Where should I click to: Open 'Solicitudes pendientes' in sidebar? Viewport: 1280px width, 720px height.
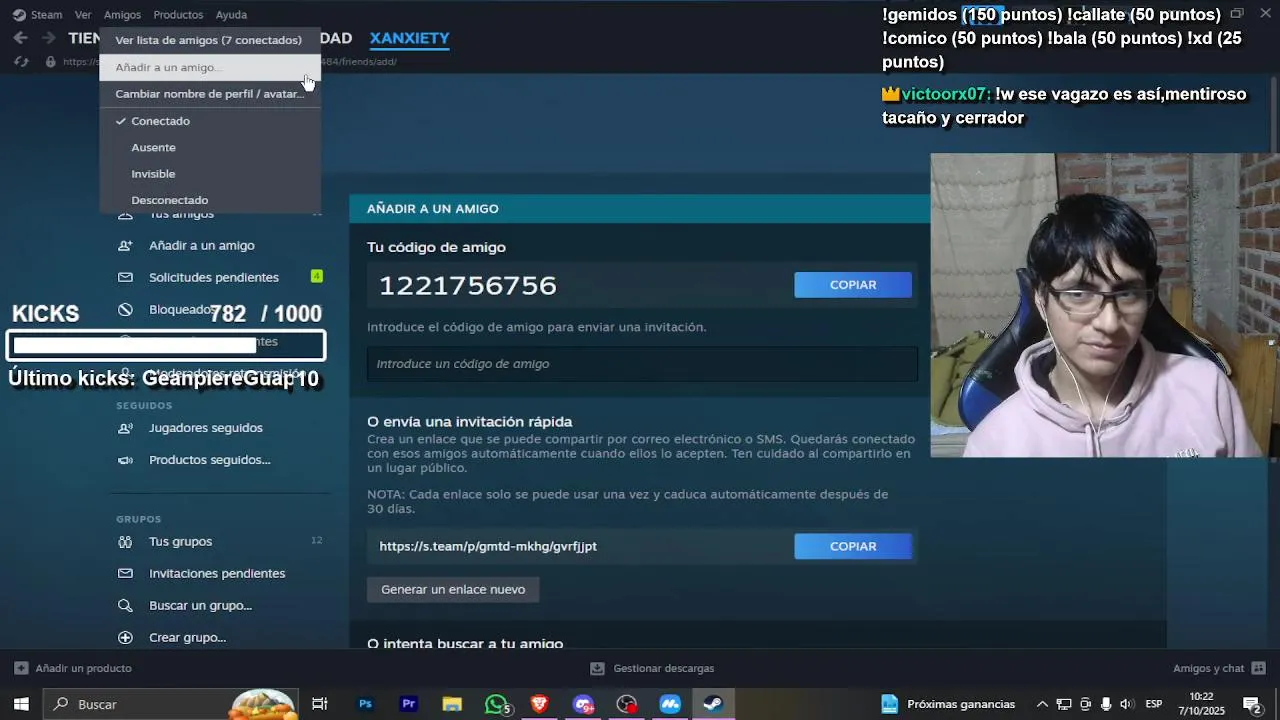pyautogui.click(x=214, y=277)
